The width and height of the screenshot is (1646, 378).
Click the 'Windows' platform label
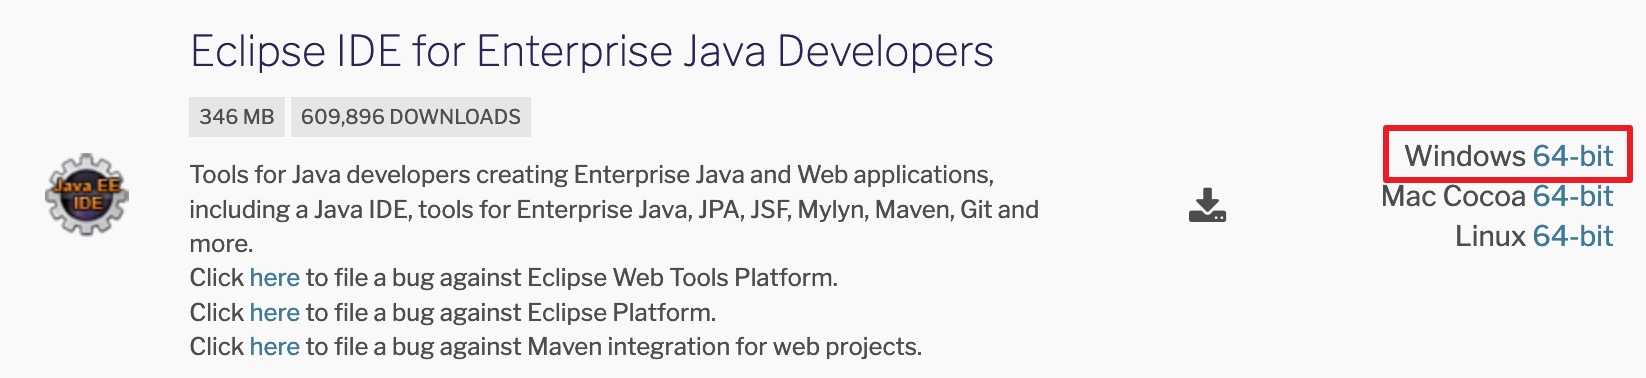coord(1465,156)
